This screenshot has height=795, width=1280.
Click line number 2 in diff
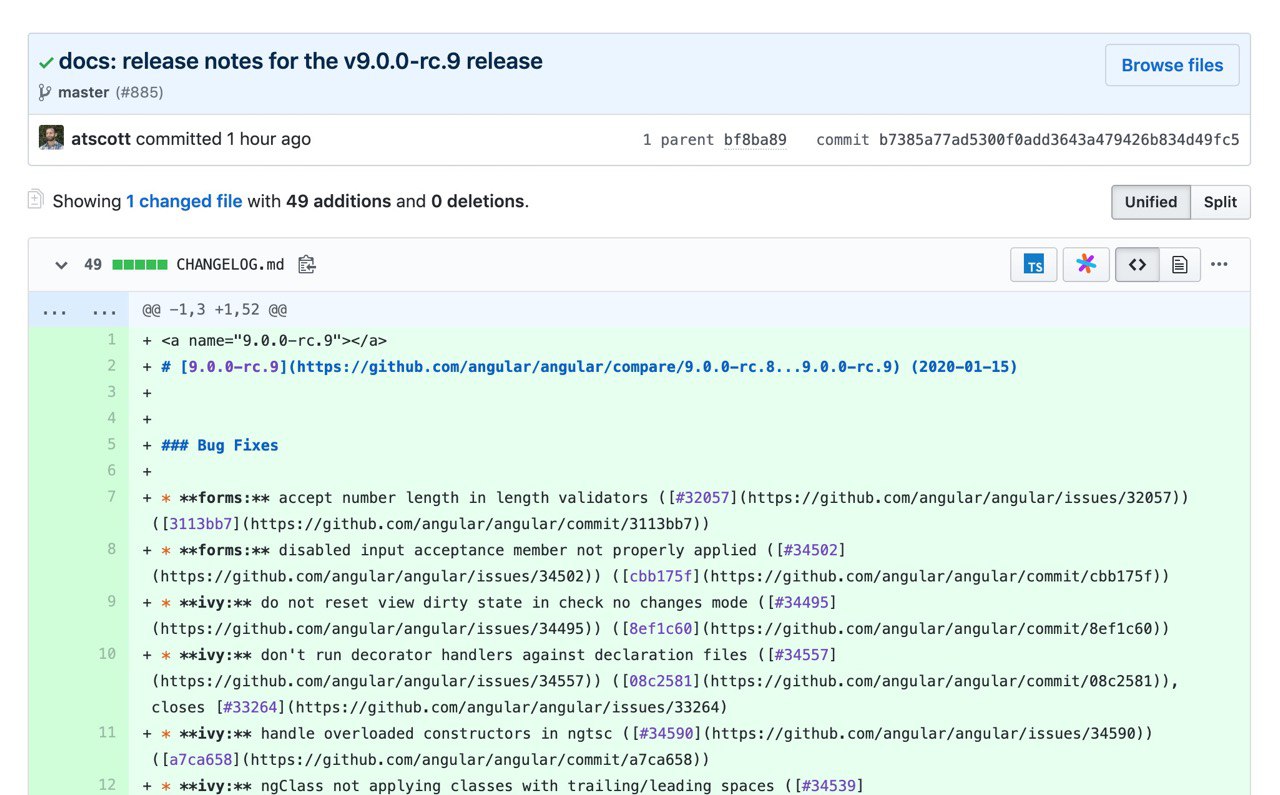click(111, 366)
